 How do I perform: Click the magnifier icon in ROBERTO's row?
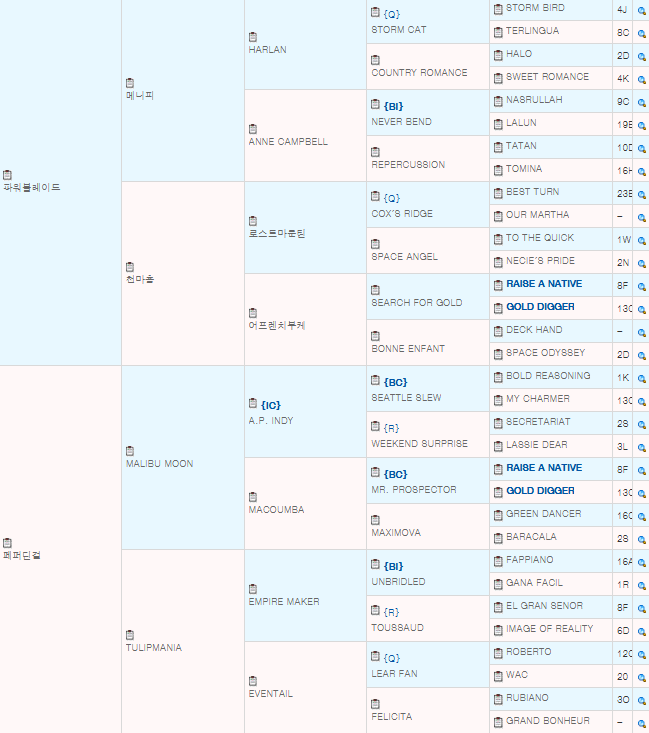[641, 653]
